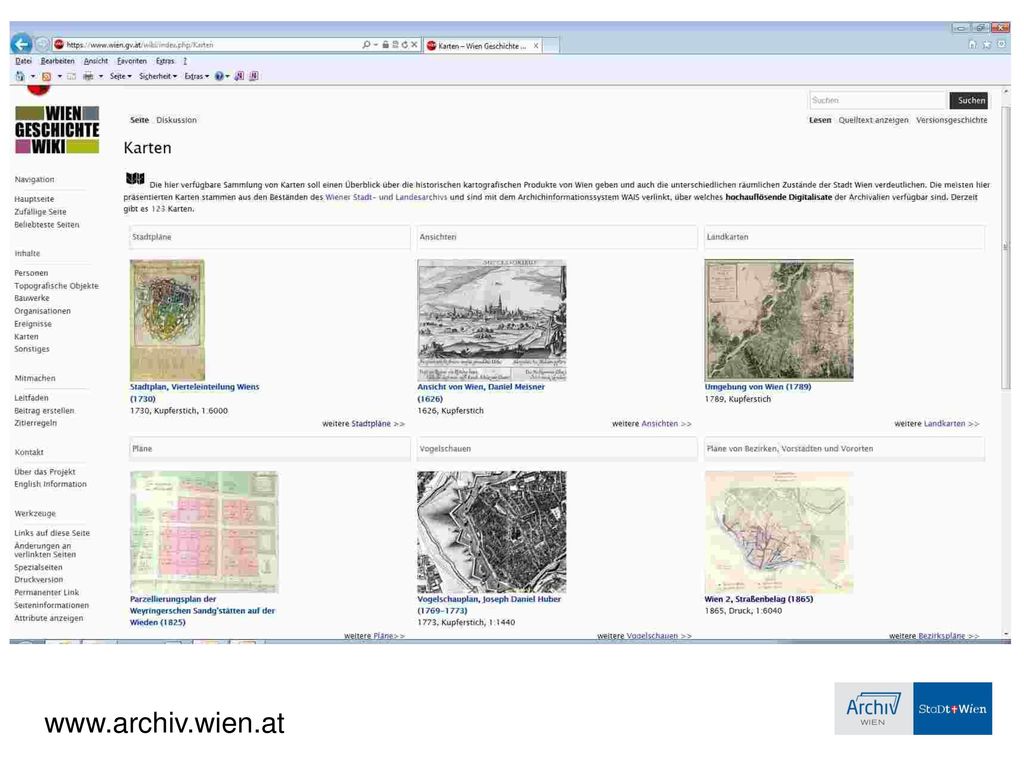The width and height of the screenshot is (1024, 768).
Task: Open the new tab button
Action: 551,46
